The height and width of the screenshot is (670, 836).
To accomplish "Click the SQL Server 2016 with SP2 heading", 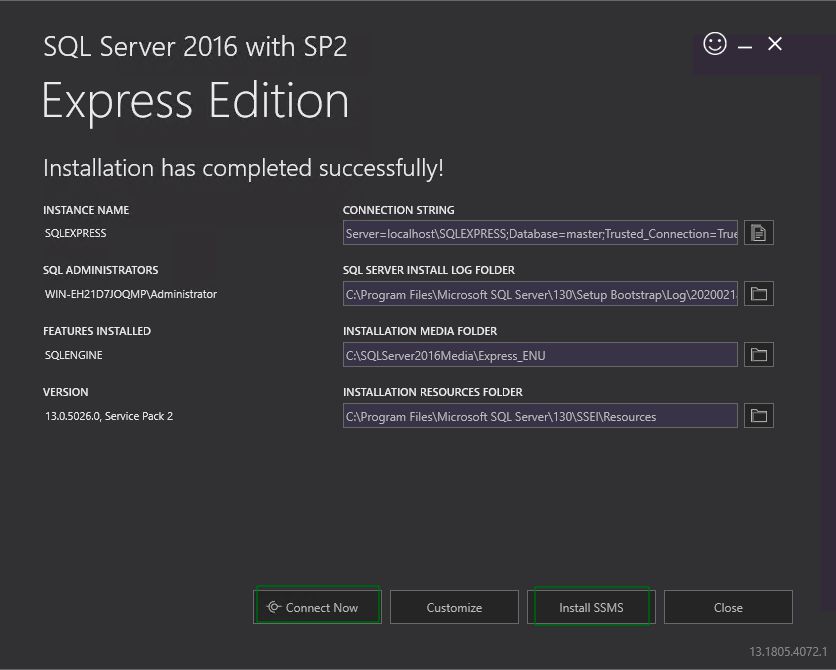I will pos(195,46).
